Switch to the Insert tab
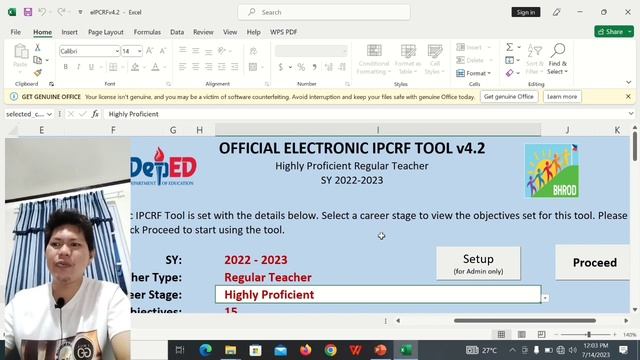Screen dimensions: 640x360 (69, 32)
